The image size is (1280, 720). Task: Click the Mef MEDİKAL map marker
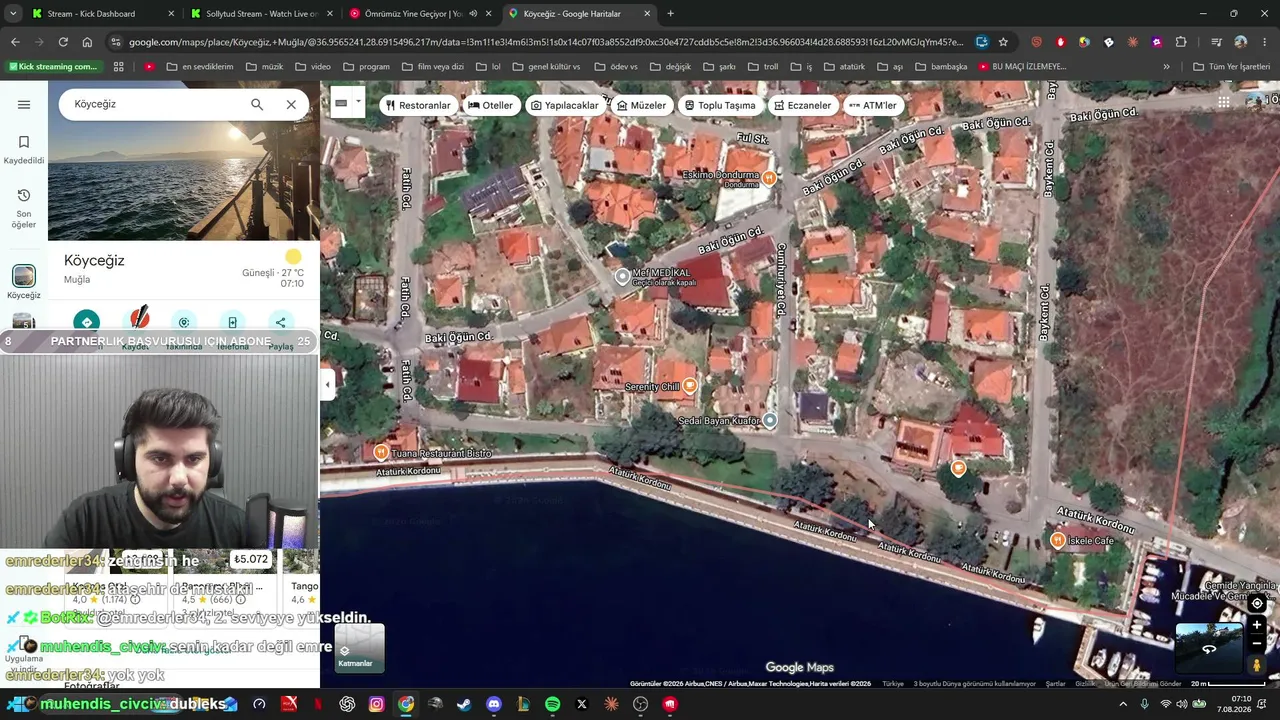[622, 277]
